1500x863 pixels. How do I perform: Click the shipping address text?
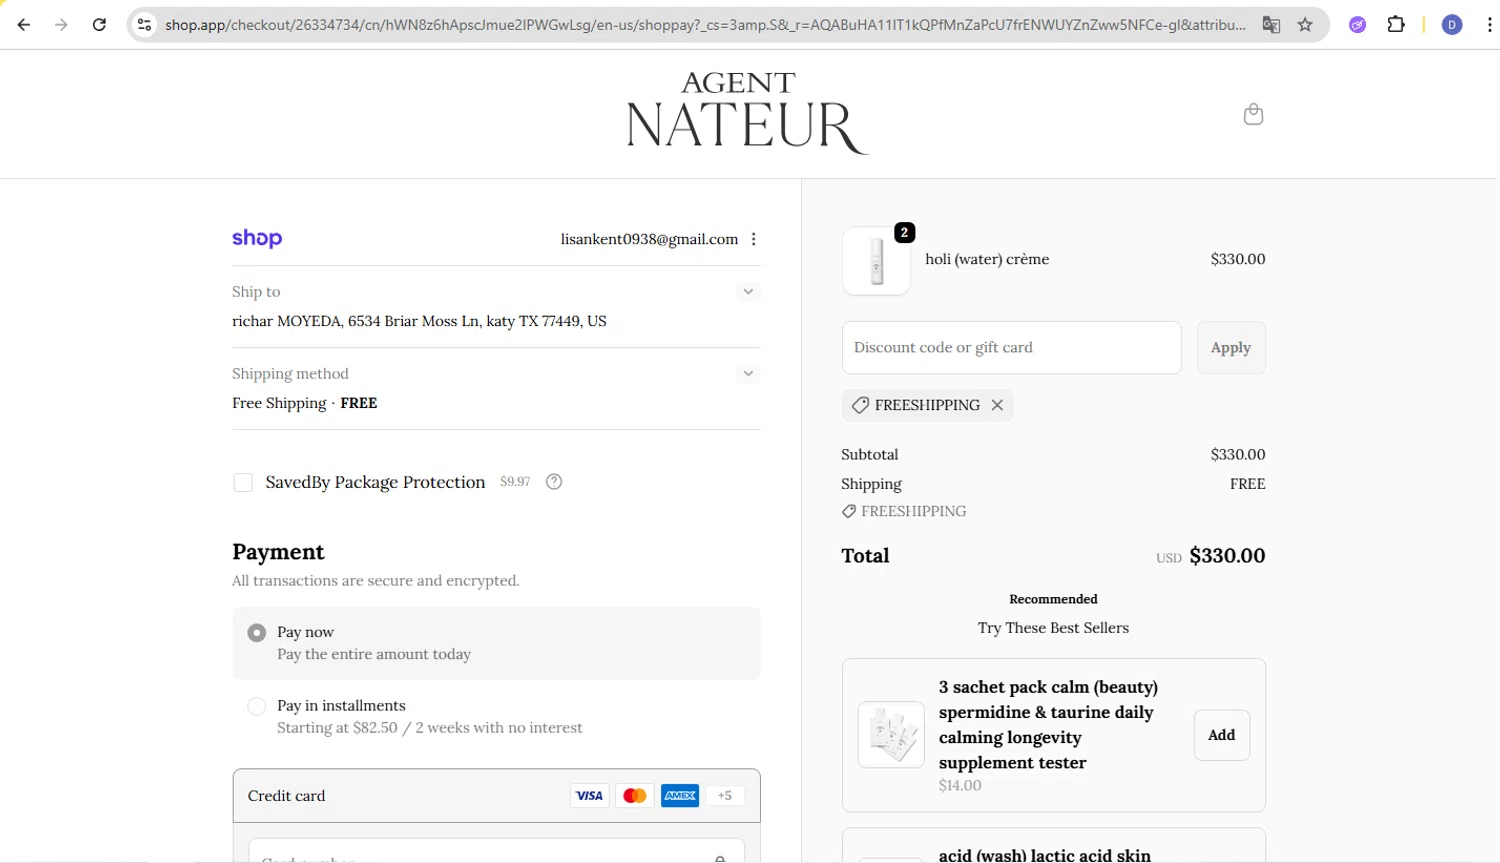(419, 321)
